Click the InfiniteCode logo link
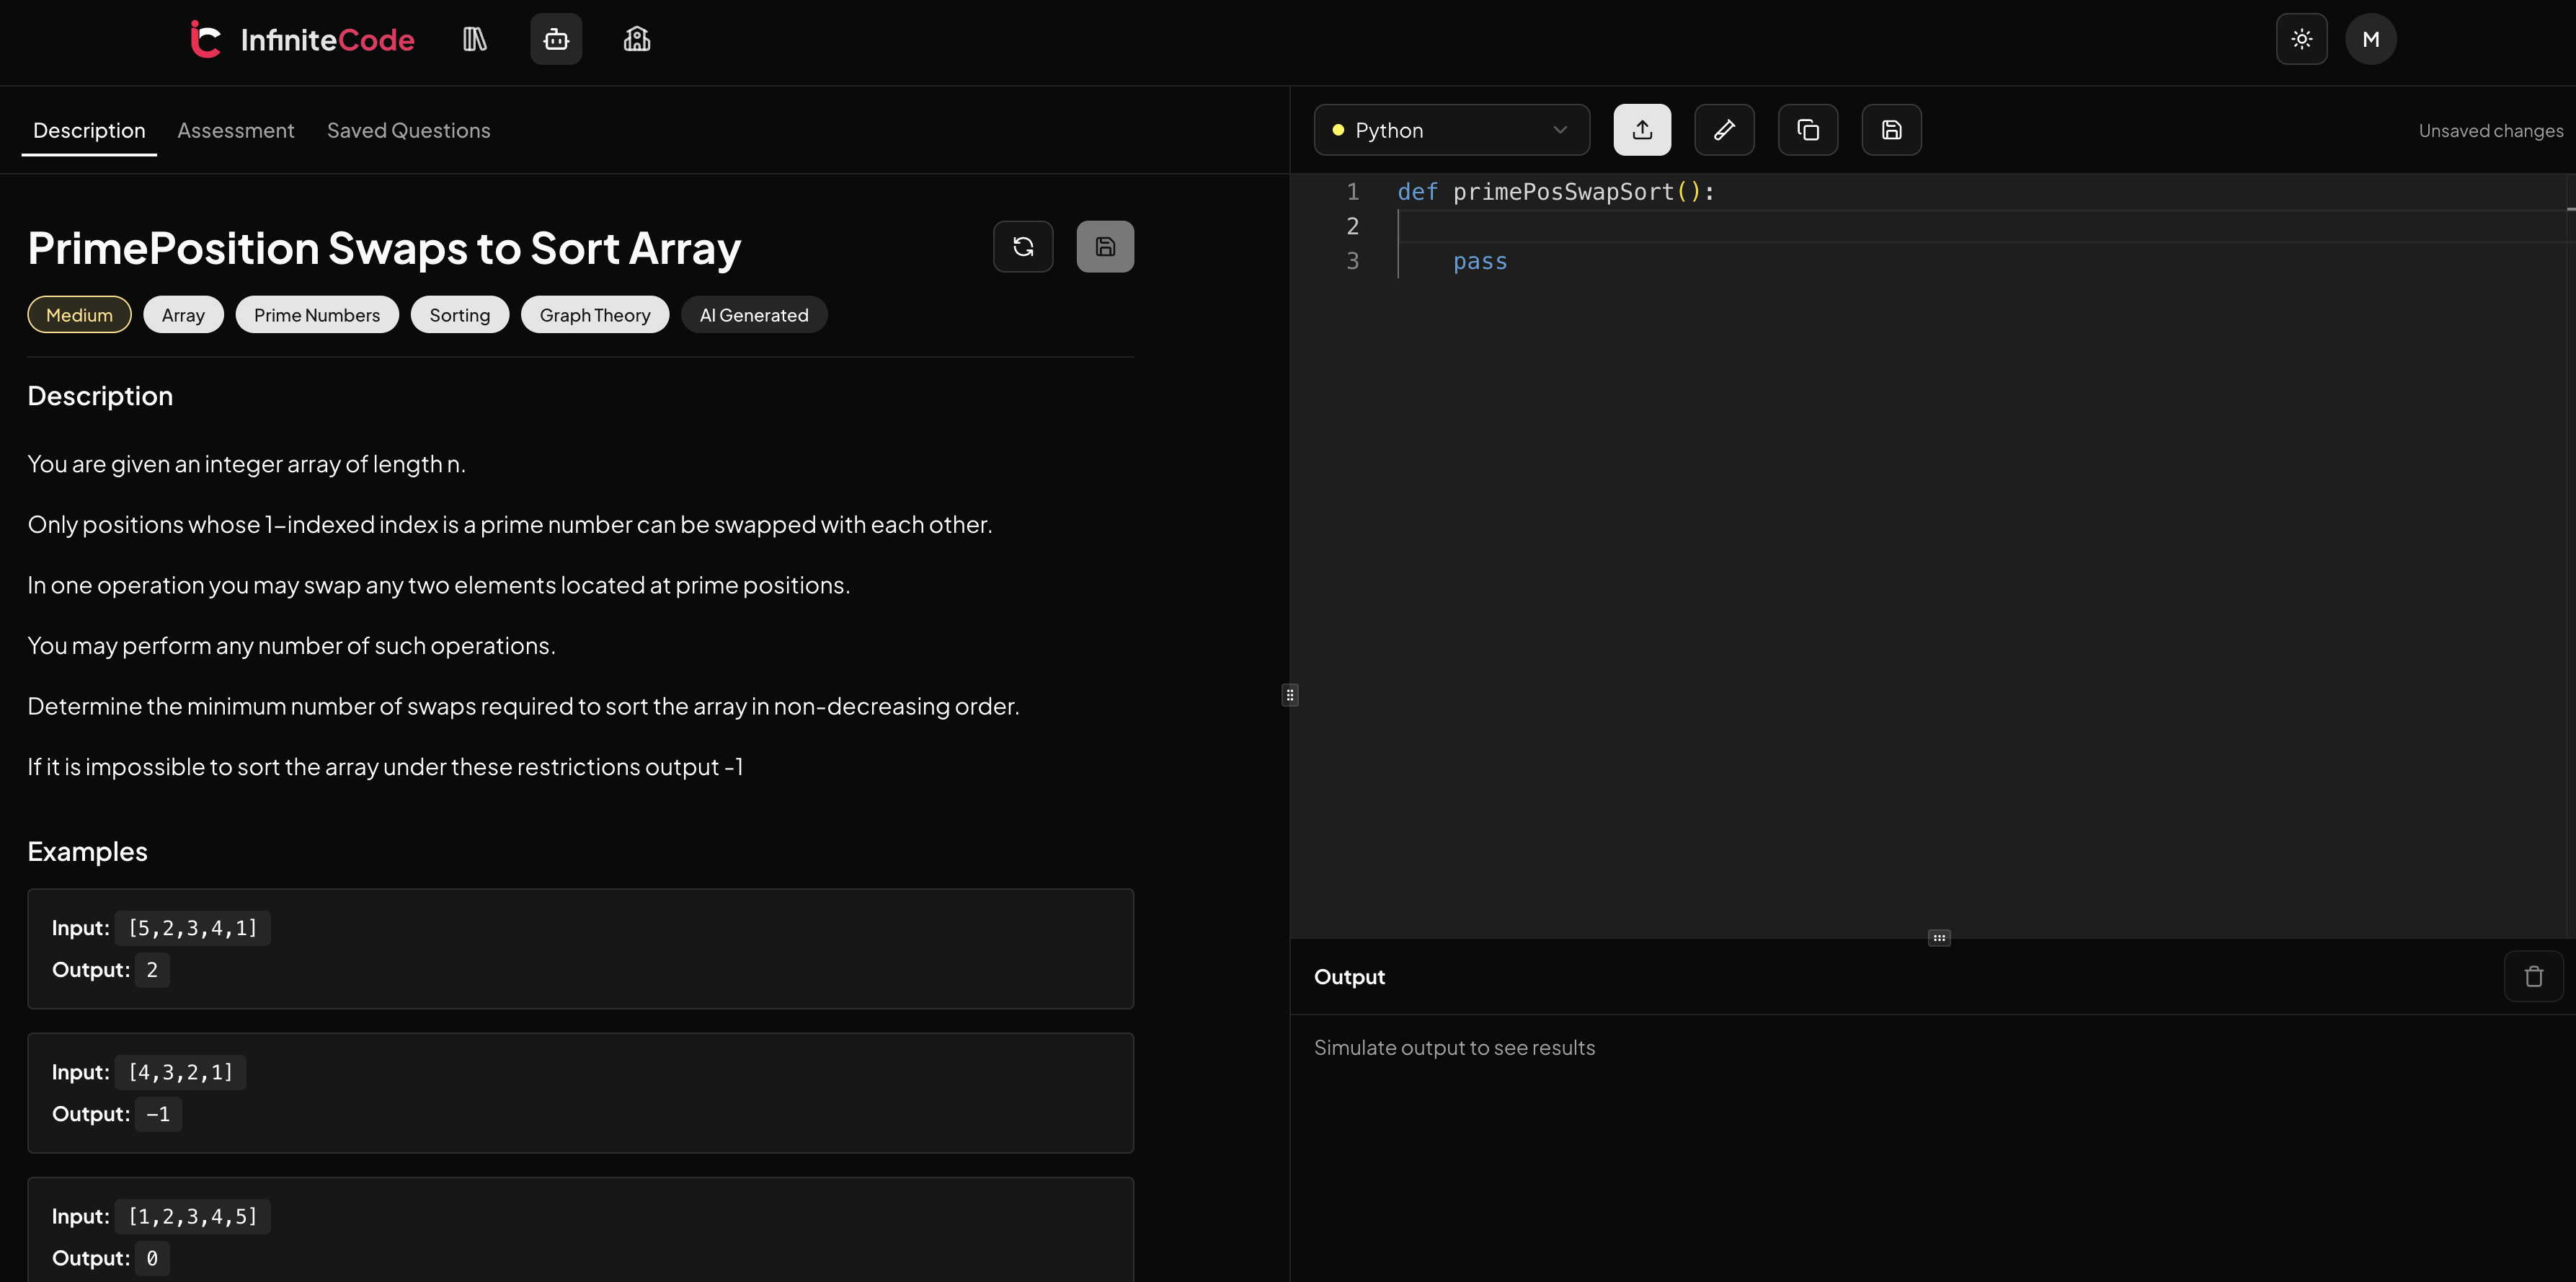Image resolution: width=2576 pixels, height=1282 pixels. pyautogui.click(x=302, y=39)
